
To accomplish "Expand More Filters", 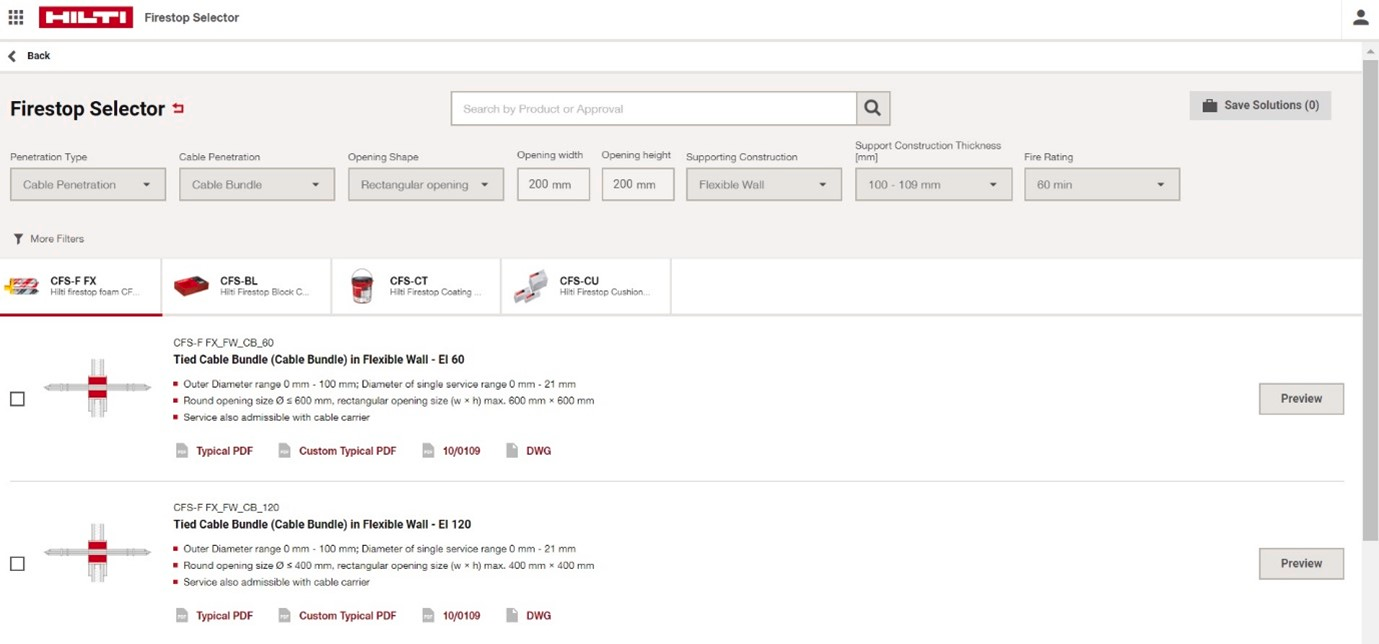I will tap(49, 239).
